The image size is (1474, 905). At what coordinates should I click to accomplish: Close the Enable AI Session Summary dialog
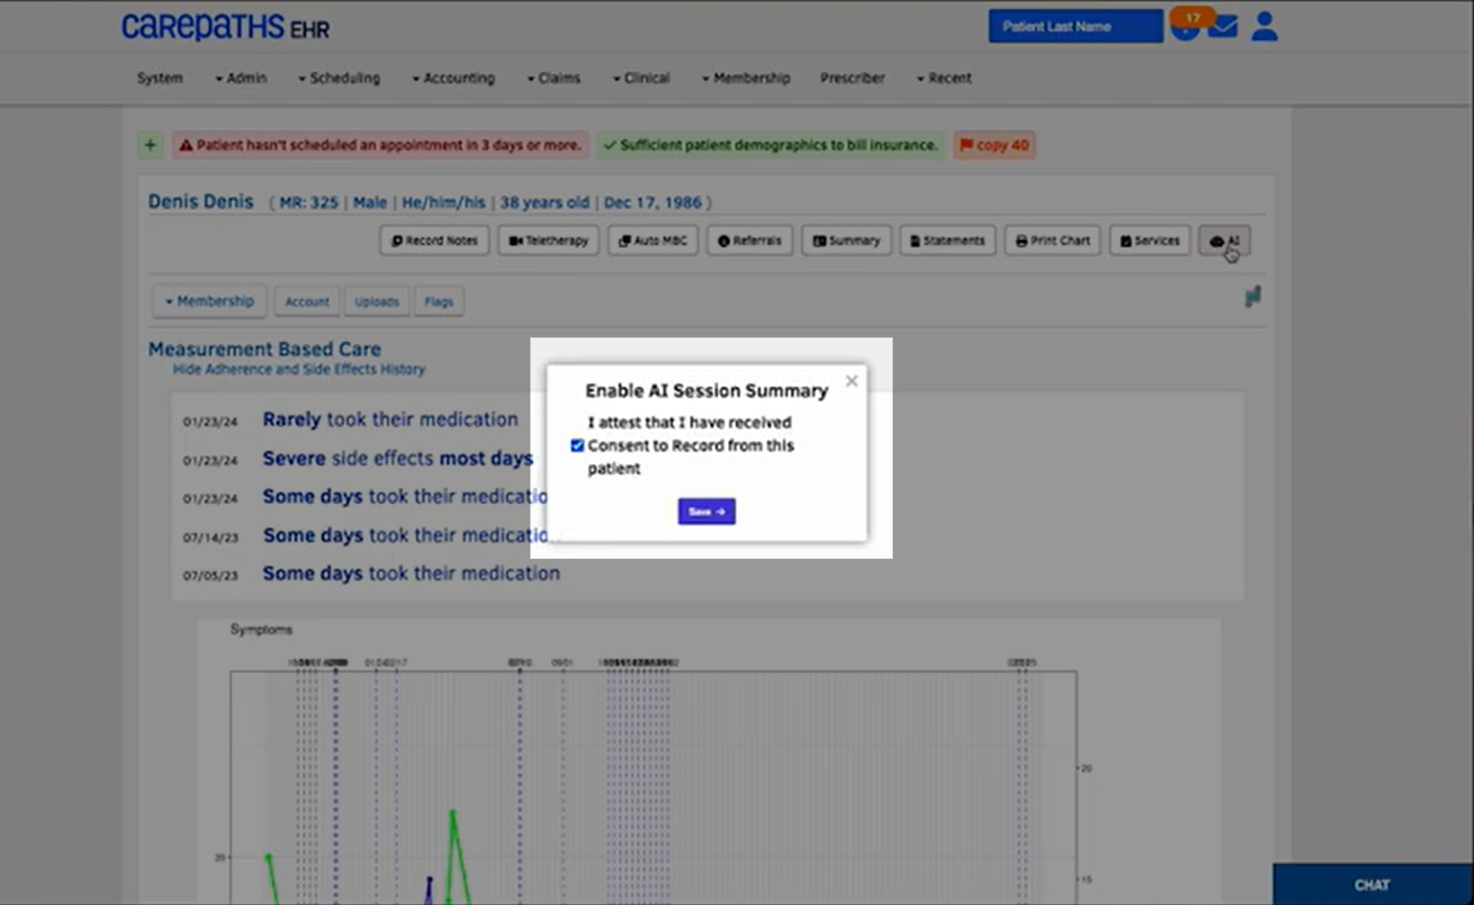tap(851, 381)
